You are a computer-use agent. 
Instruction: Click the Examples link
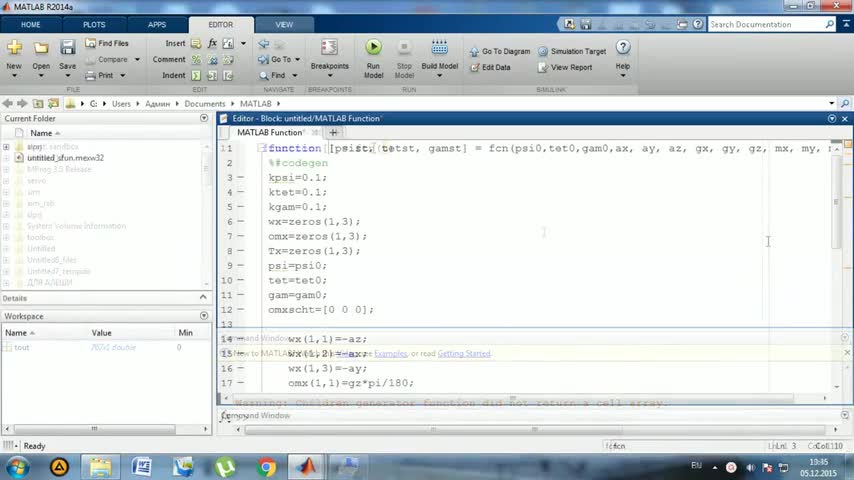(x=391, y=354)
